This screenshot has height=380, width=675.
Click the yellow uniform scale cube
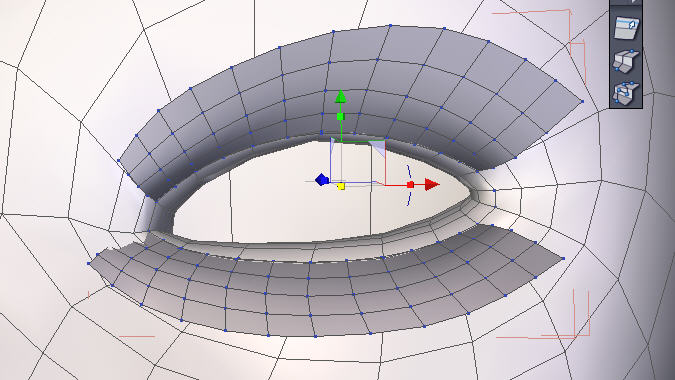[x=341, y=186]
